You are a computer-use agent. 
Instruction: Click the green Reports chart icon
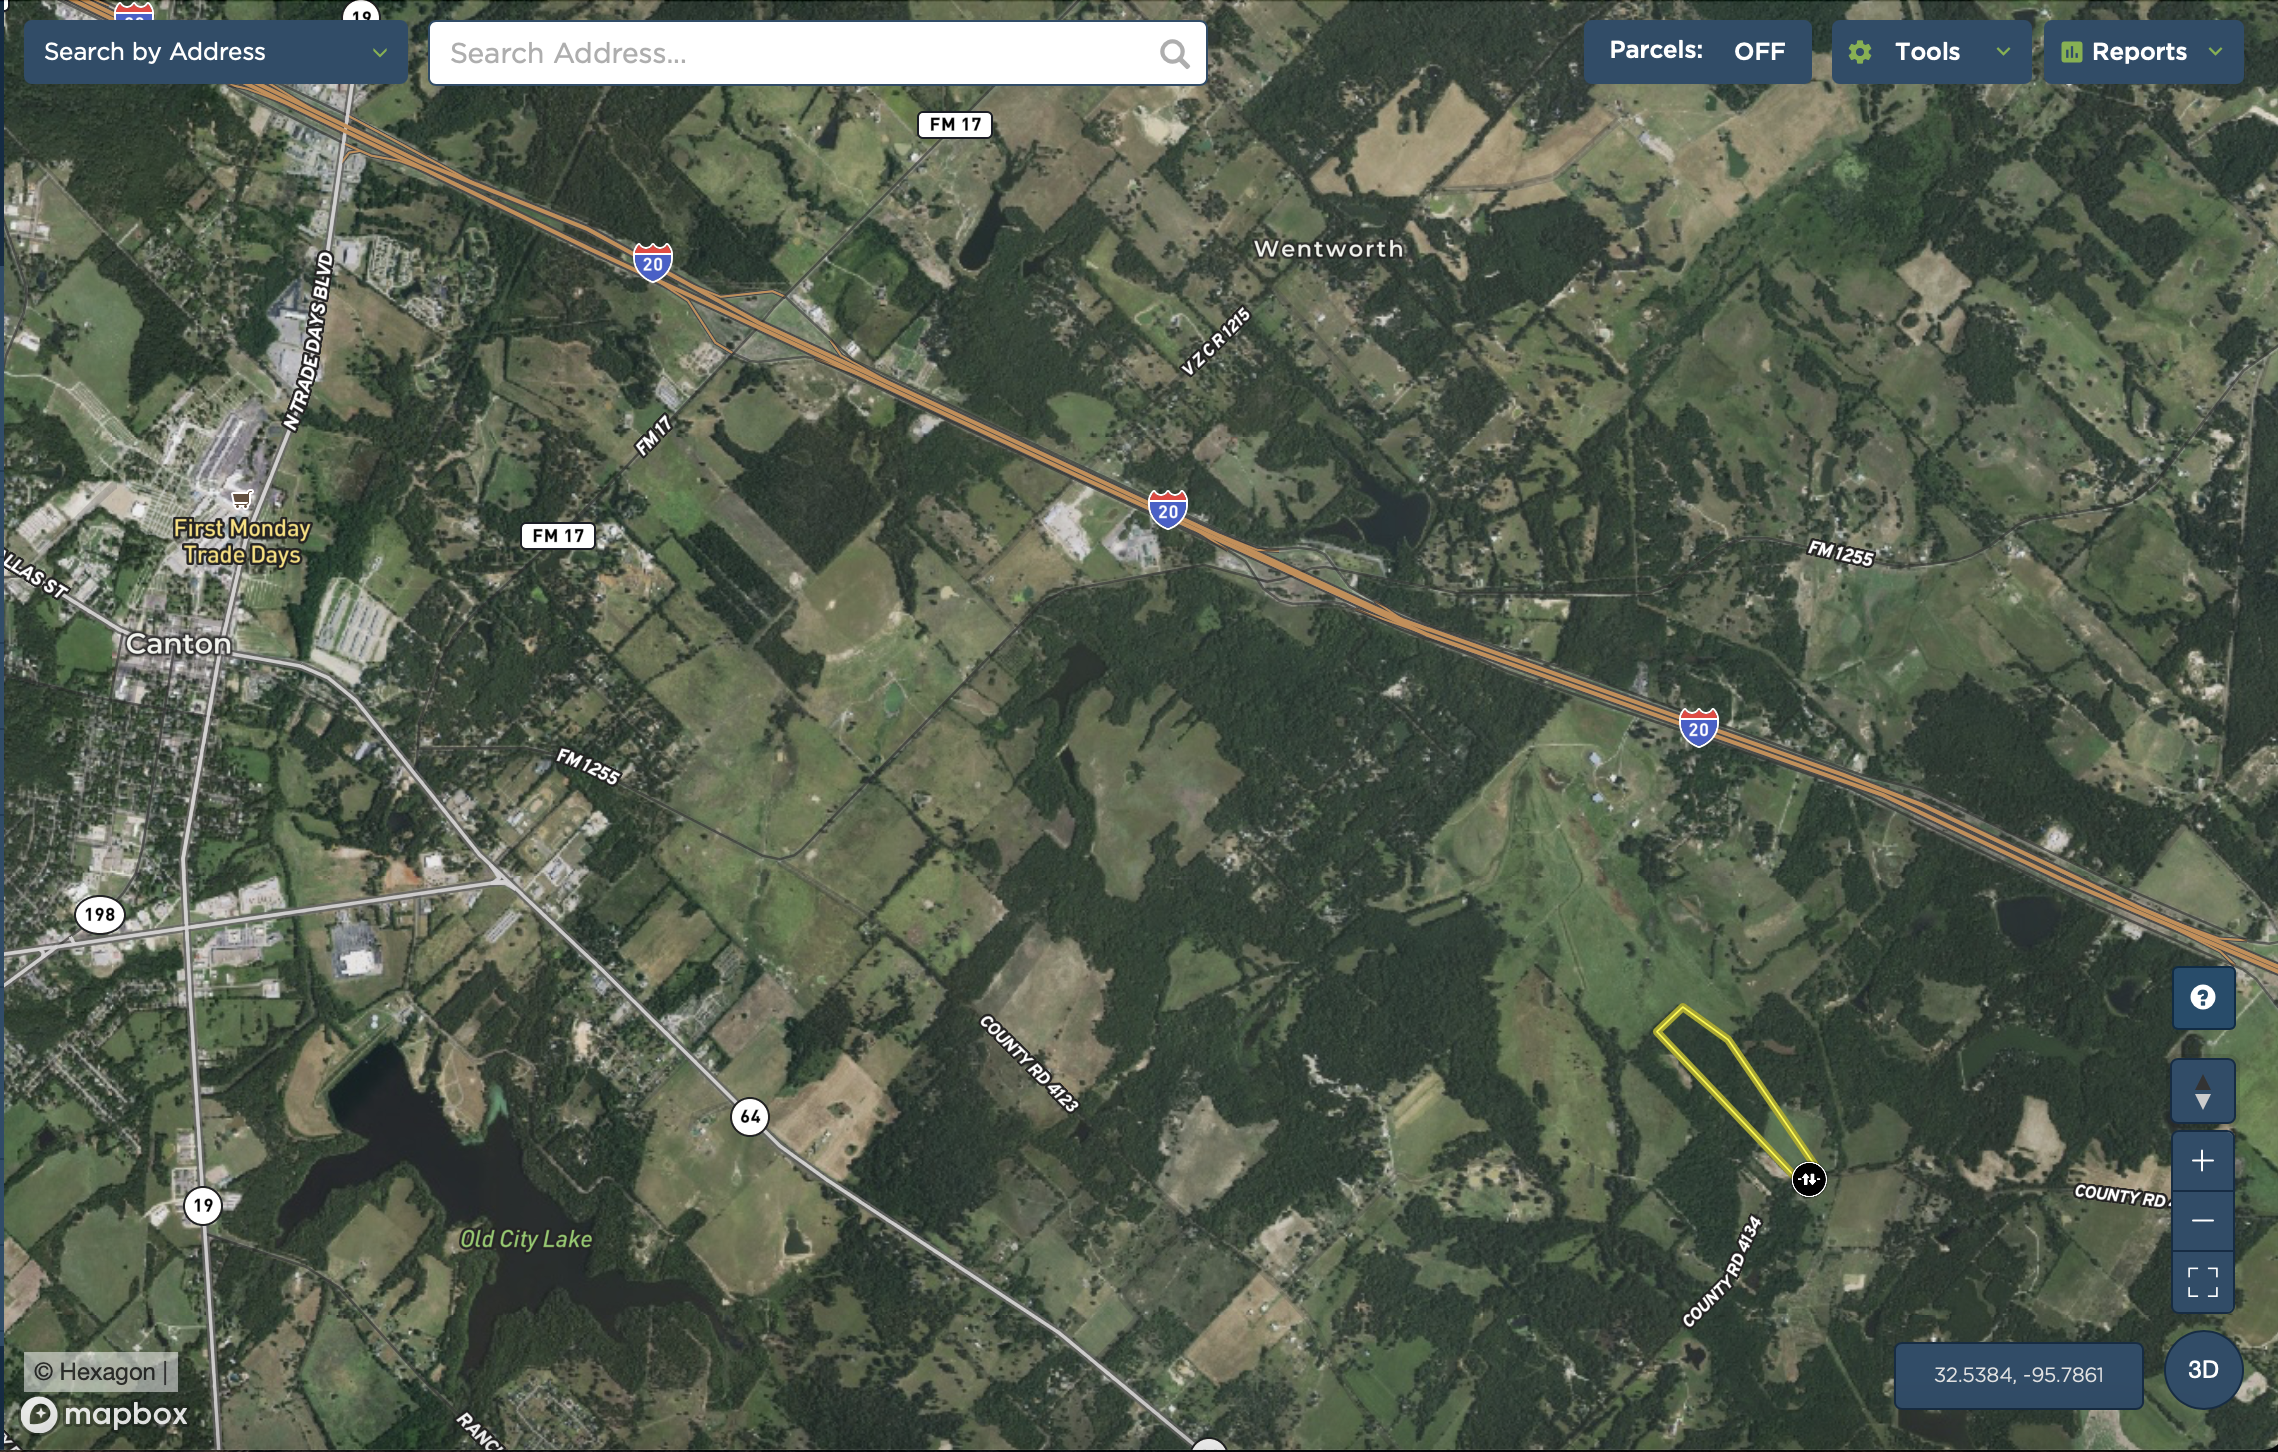[x=2072, y=52]
